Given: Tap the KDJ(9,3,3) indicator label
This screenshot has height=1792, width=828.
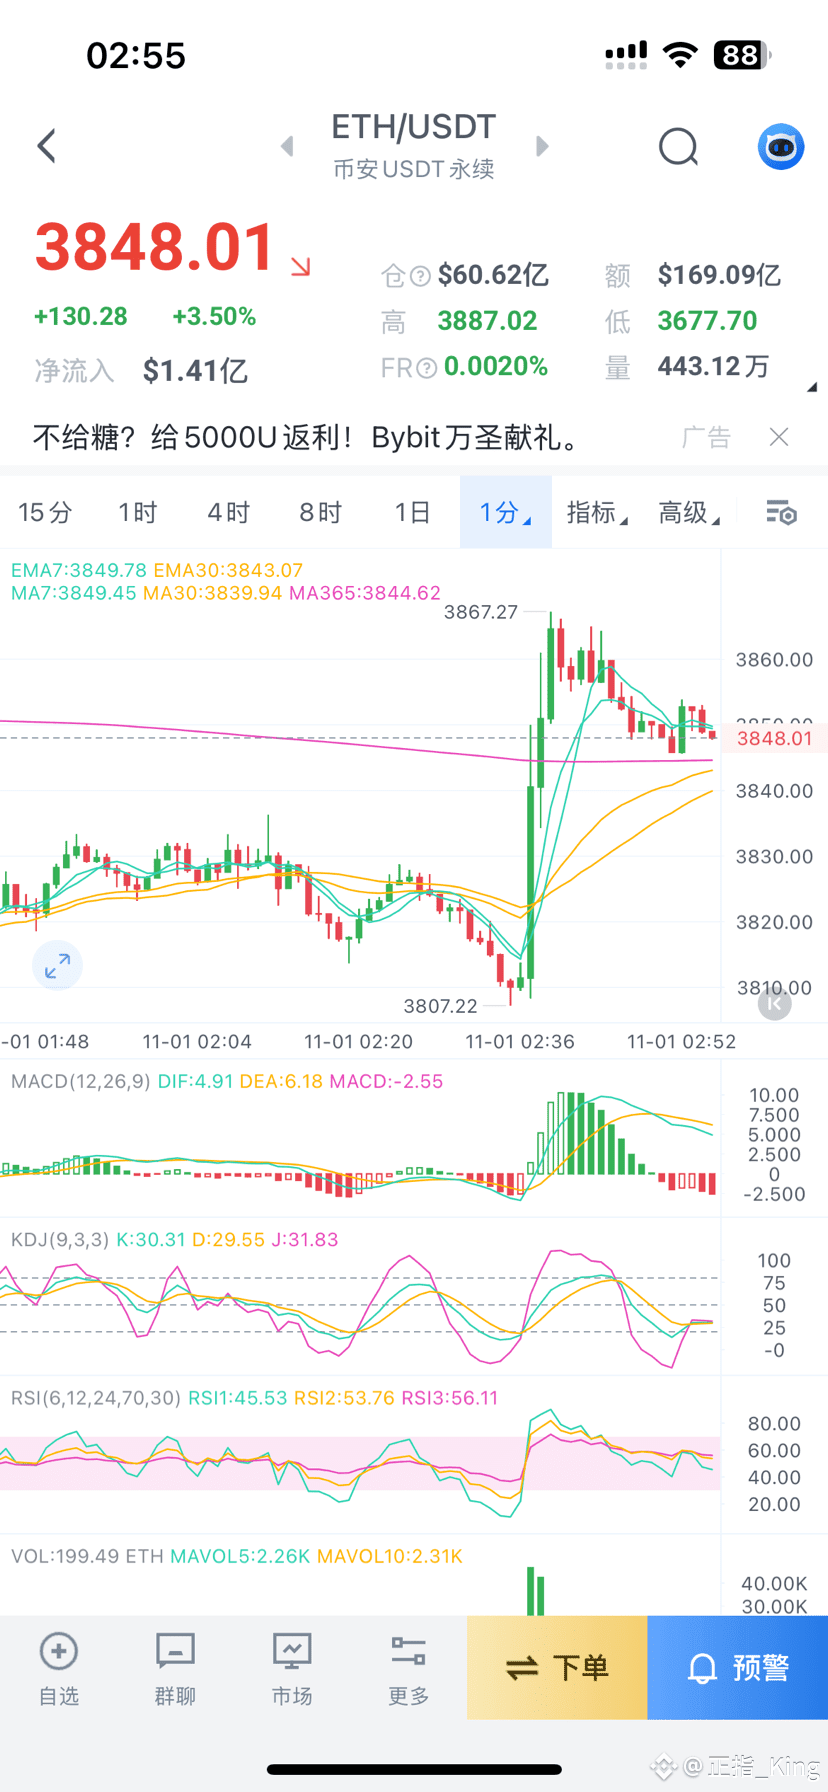Looking at the screenshot, I should 60,1239.
